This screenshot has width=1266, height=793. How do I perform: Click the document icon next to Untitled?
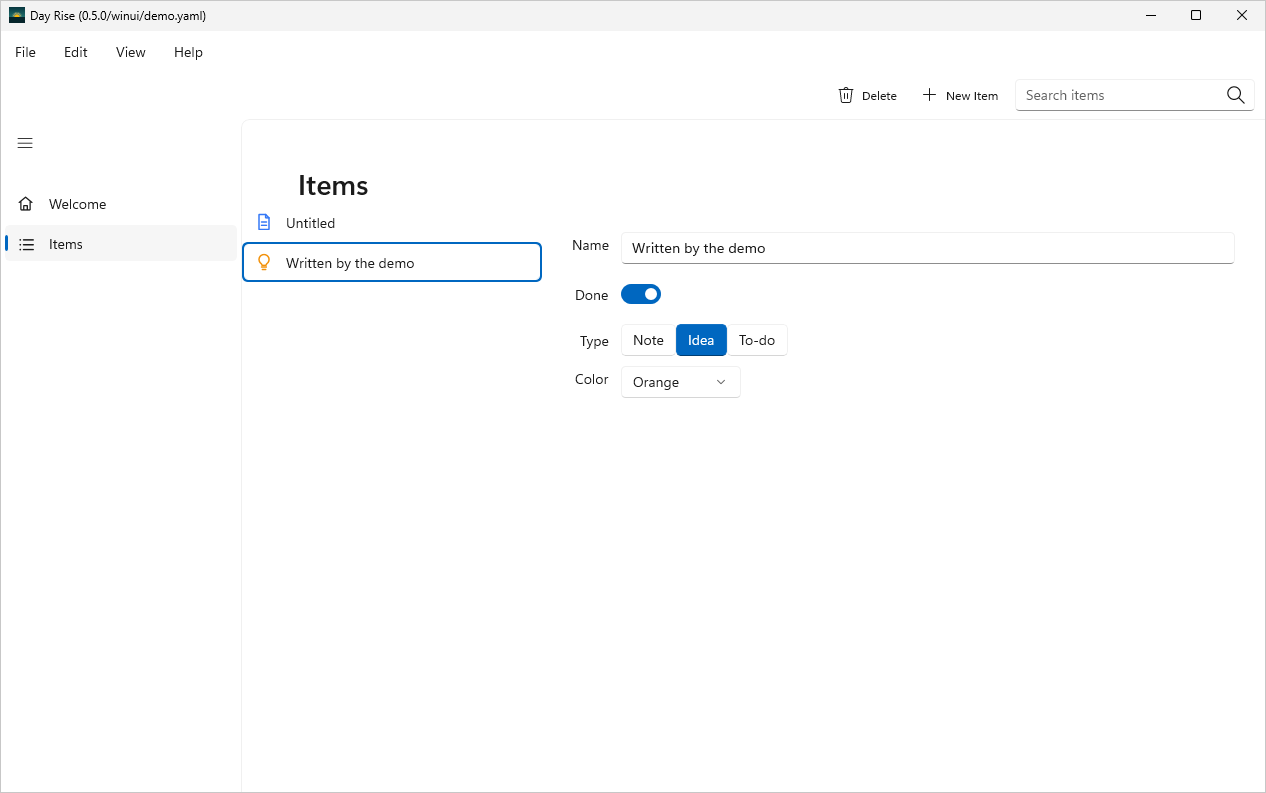(x=264, y=222)
